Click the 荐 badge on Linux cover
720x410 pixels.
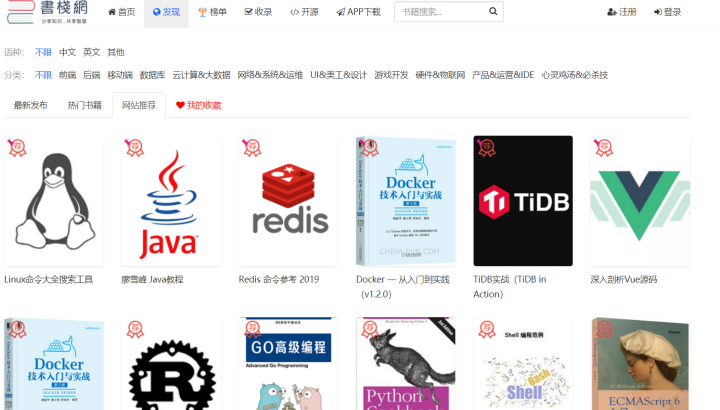(x=17, y=148)
